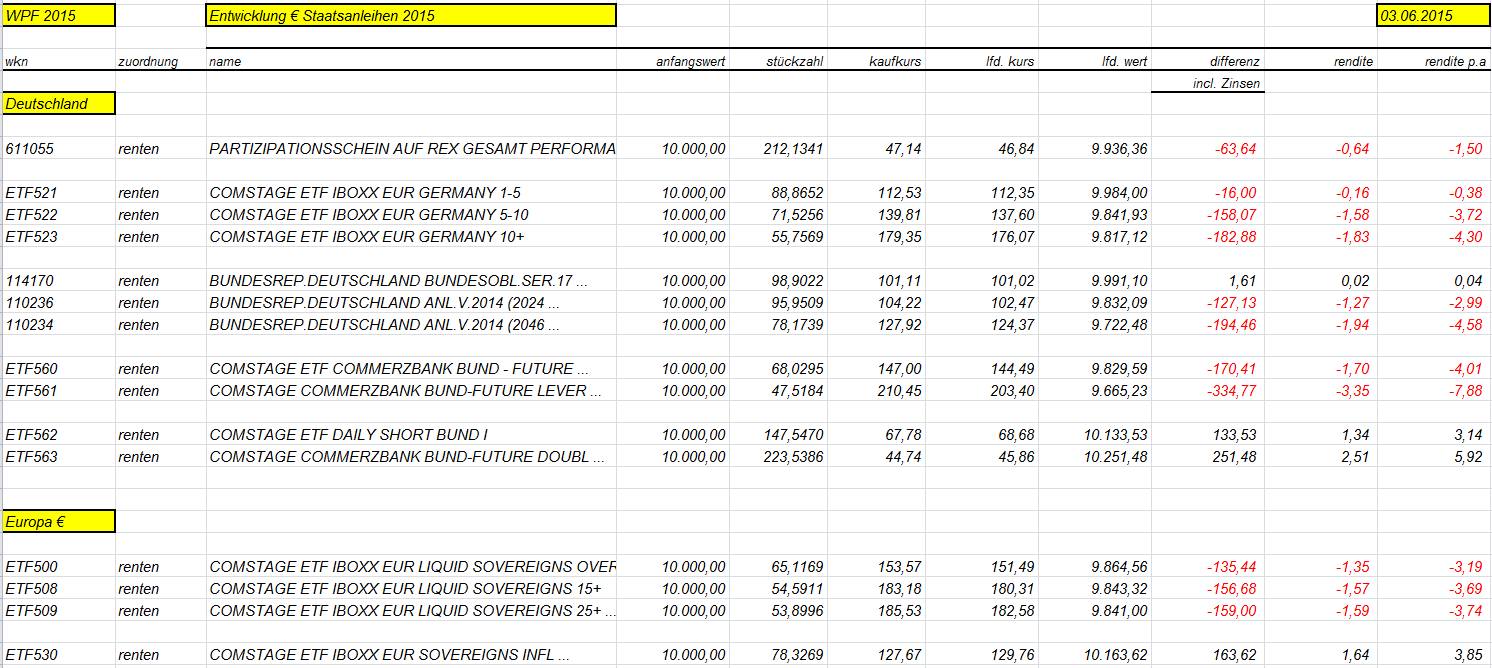Click differenz value -334,77

point(1208,391)
